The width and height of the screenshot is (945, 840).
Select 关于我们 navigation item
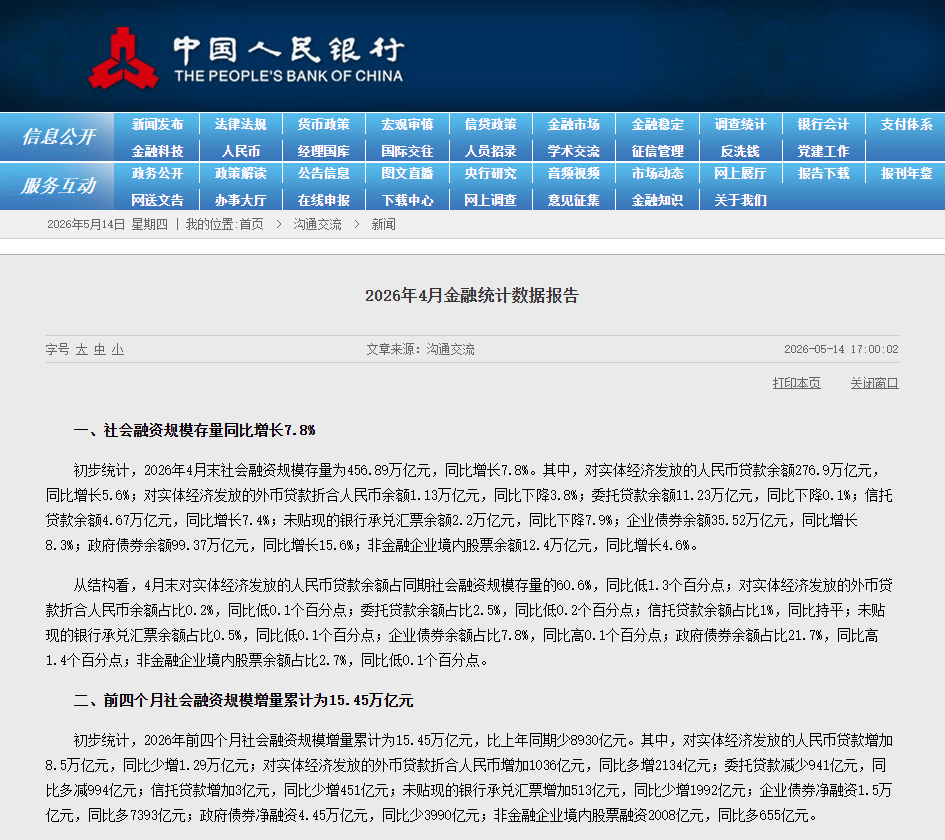click(x=740, y=199)
